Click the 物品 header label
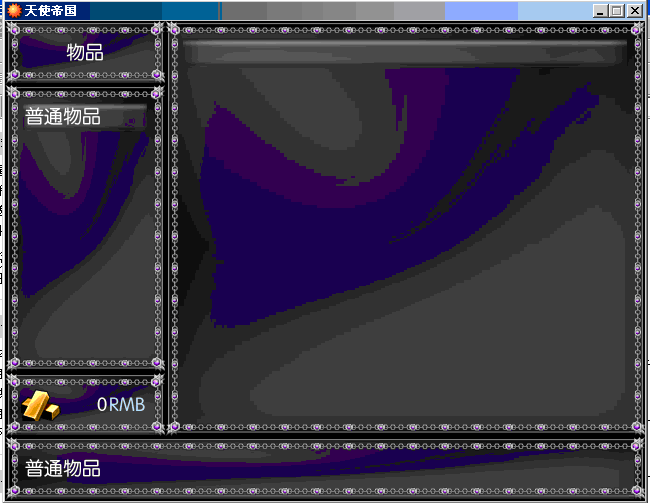 coord(85,52)
